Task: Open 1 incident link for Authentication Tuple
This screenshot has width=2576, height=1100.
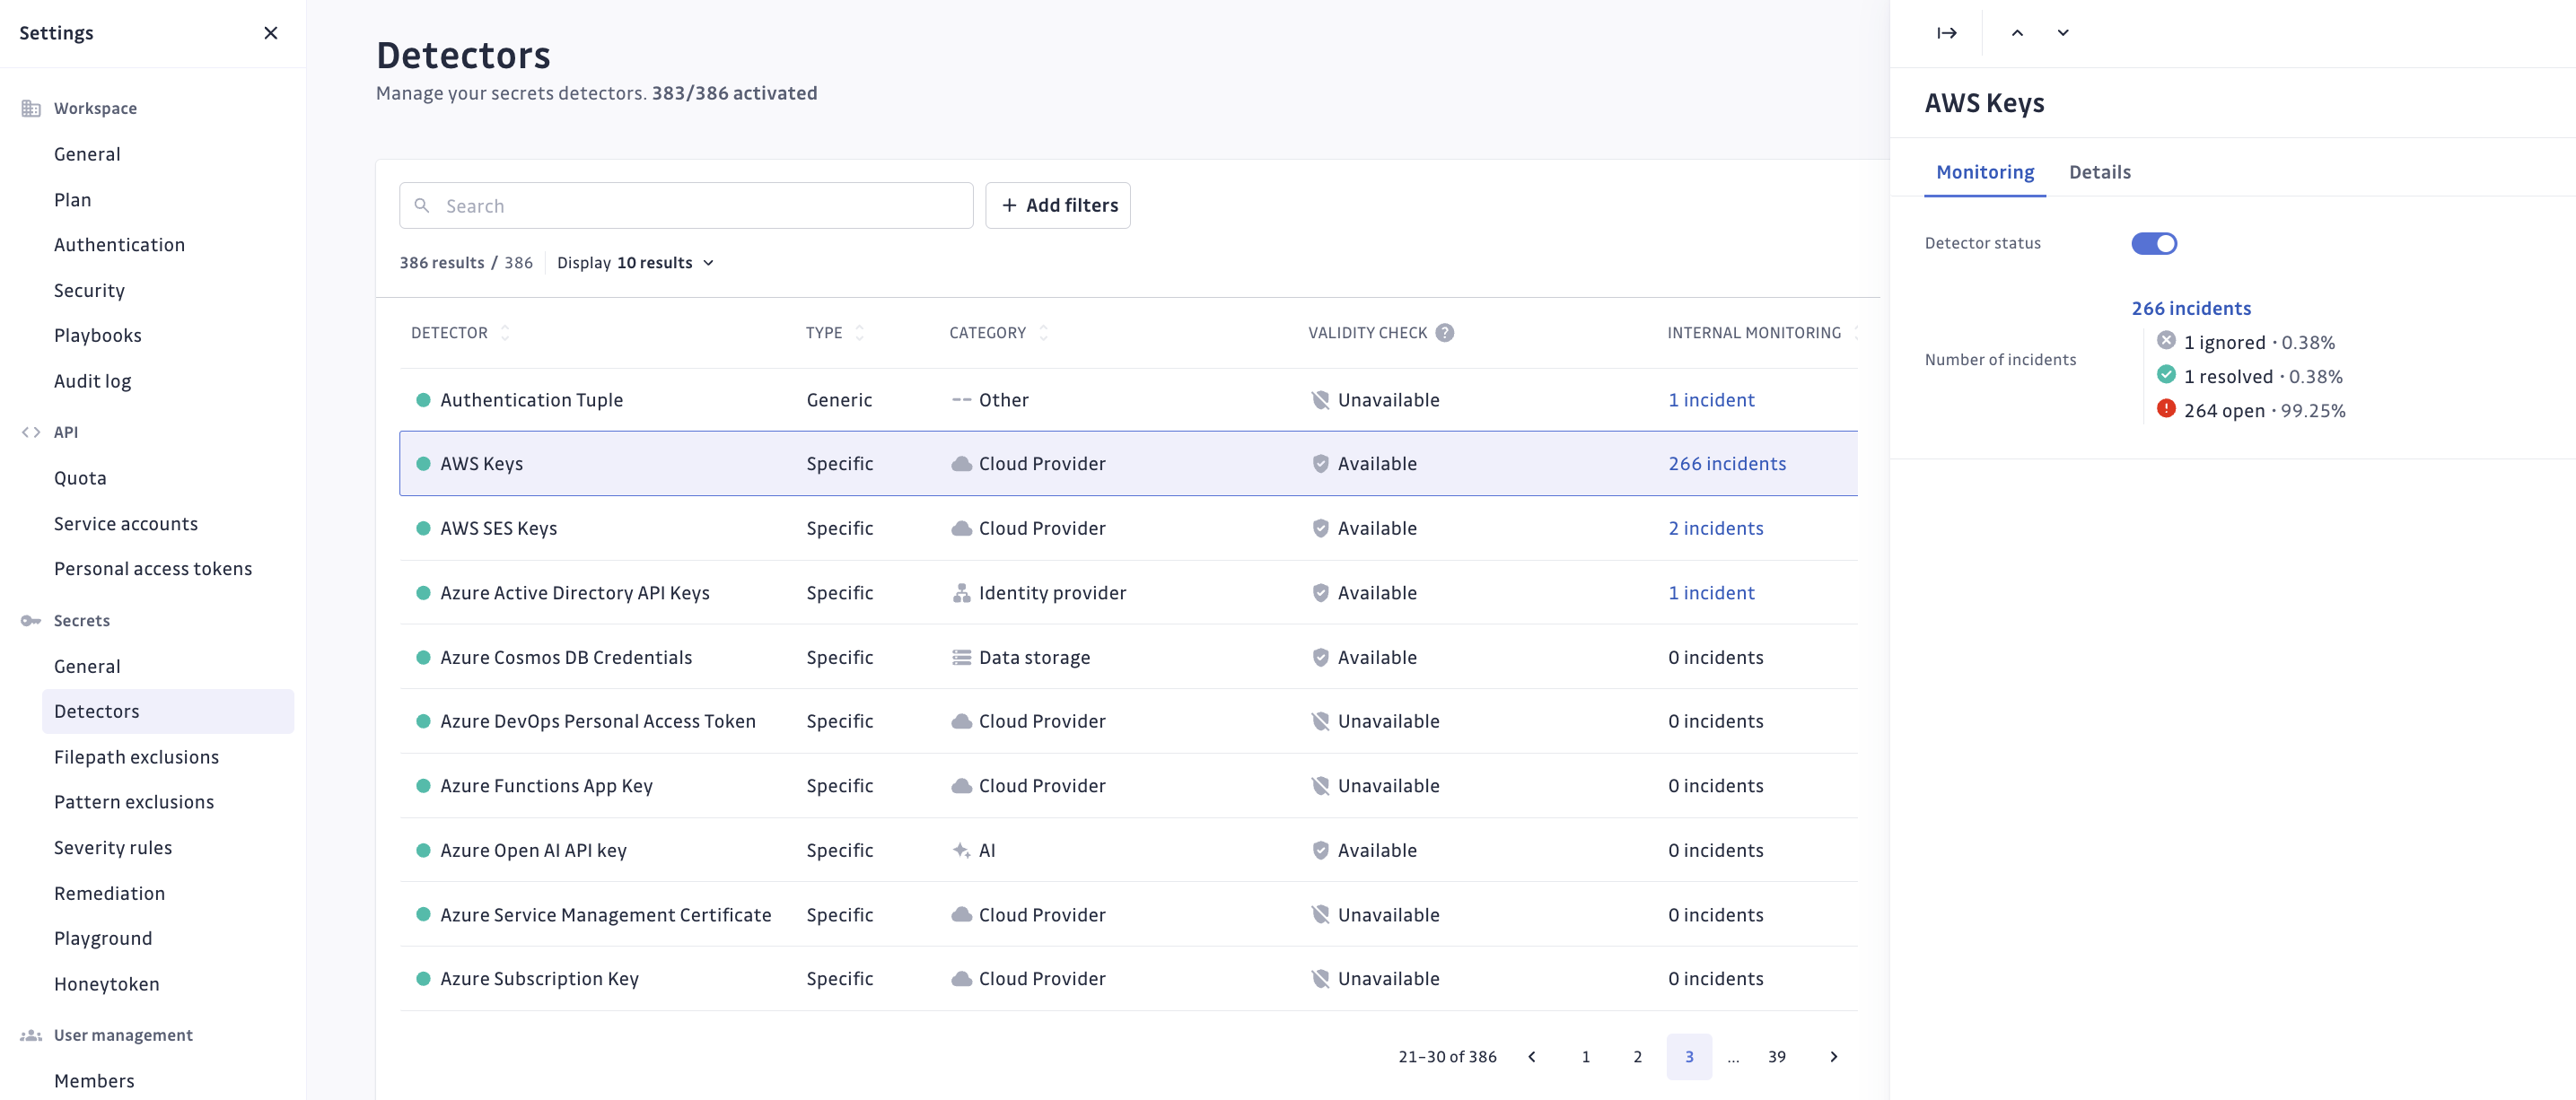Action: click(1711, 400)
